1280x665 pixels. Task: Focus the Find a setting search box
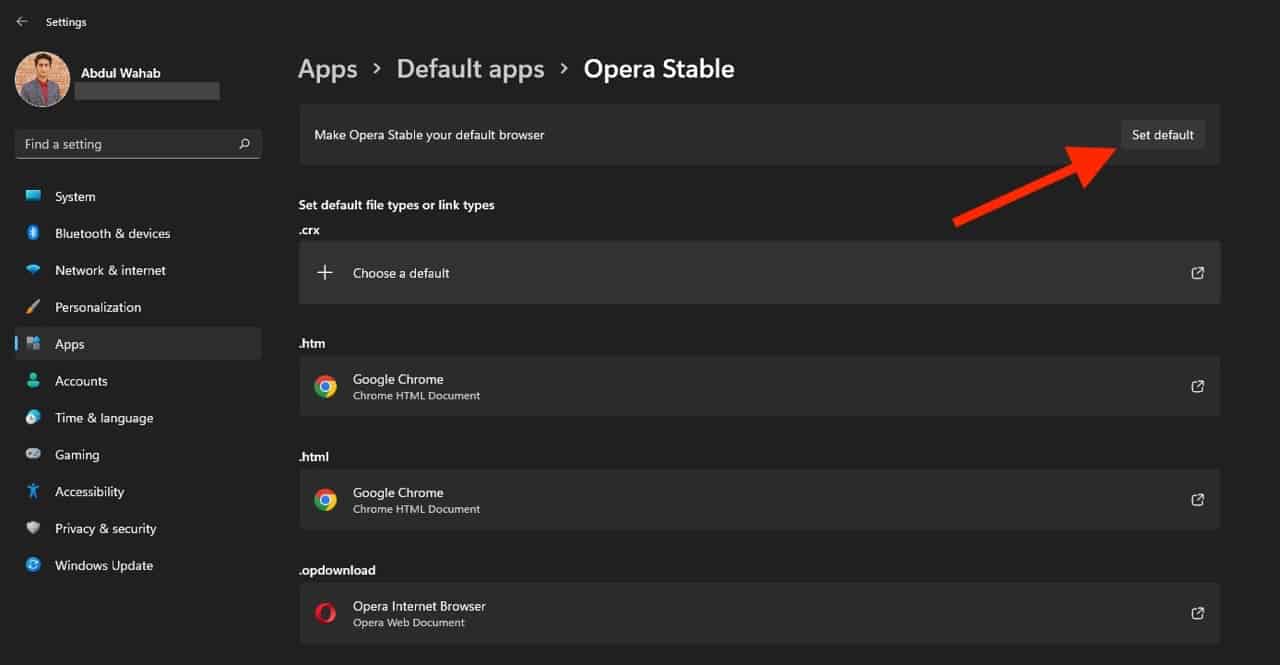click(138, 144)
